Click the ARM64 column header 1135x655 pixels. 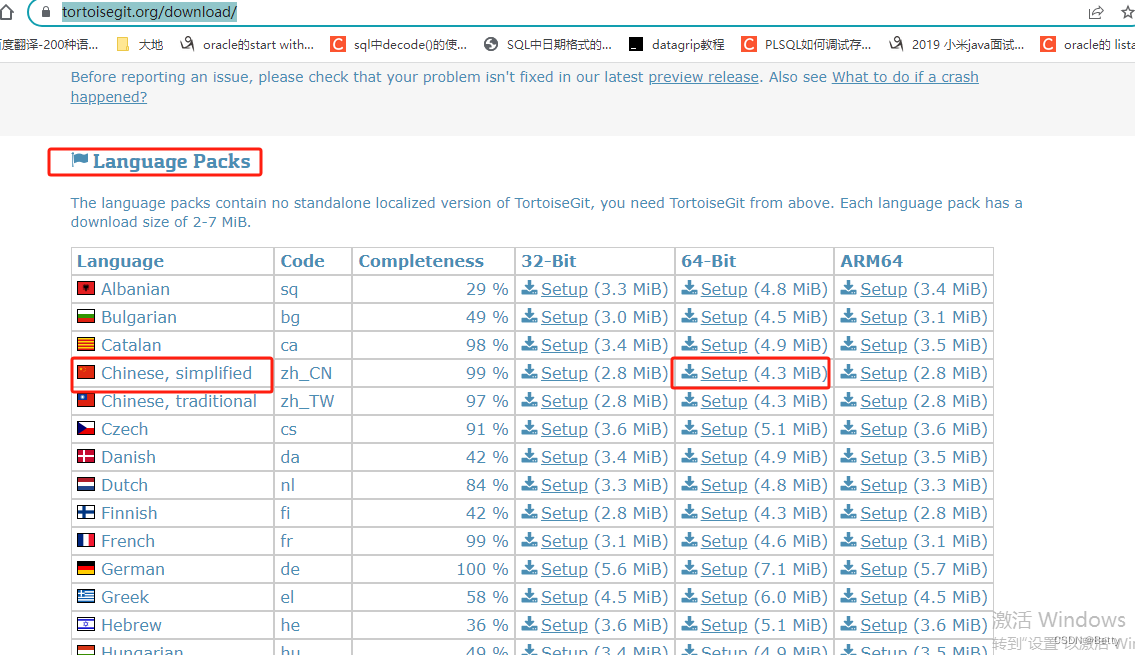click(872, 261)
